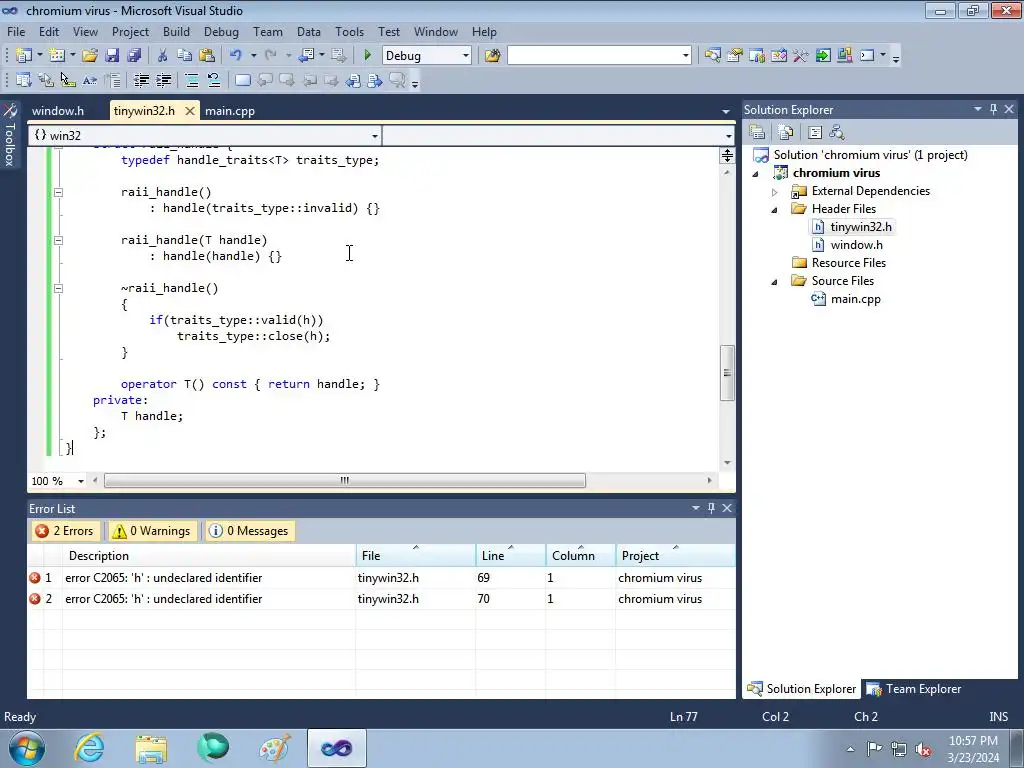Undo the last edit with the Undo icon

point(236,56)
